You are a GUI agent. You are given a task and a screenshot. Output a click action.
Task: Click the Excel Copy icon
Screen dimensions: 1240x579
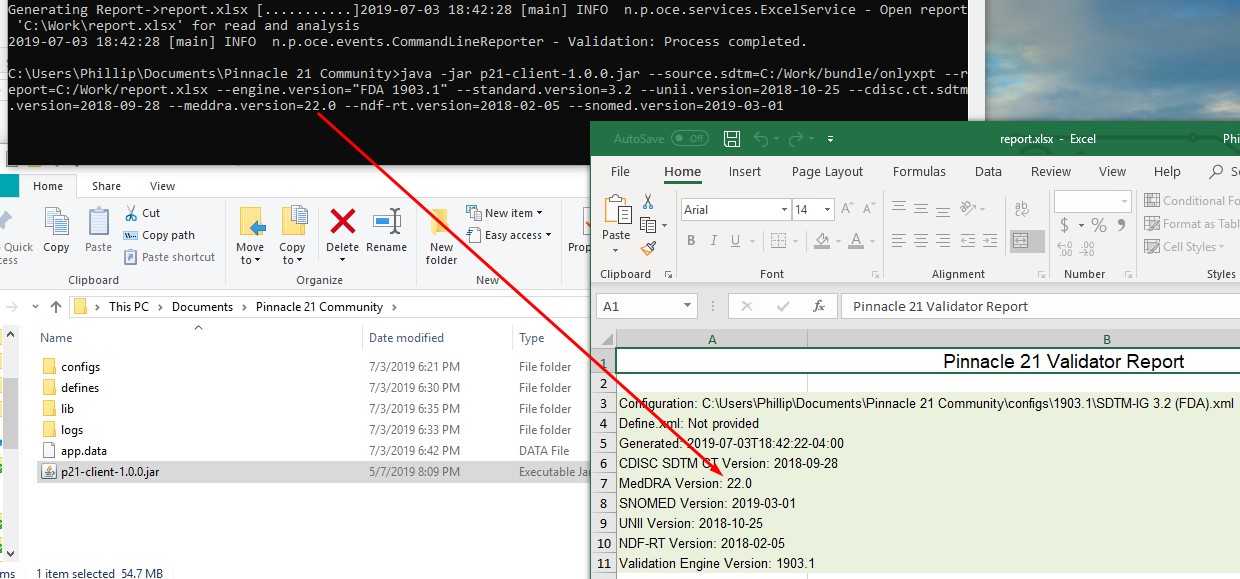(646, 224)
